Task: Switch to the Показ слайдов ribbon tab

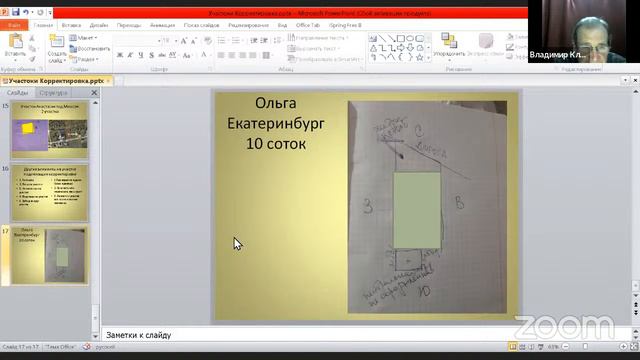Action: [201, 25]
